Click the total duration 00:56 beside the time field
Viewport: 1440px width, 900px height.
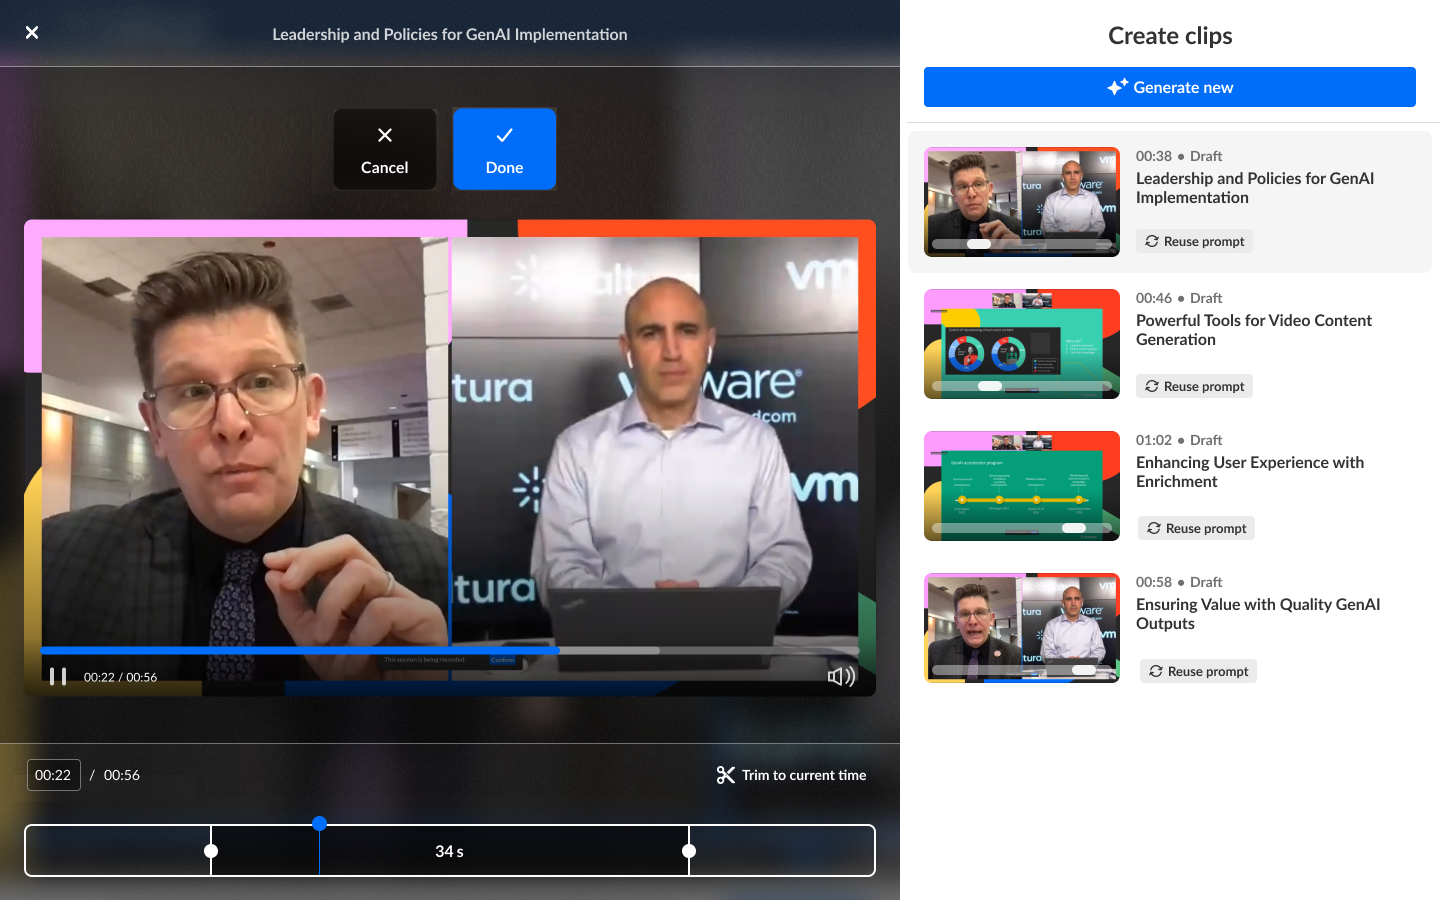point(122,775)
